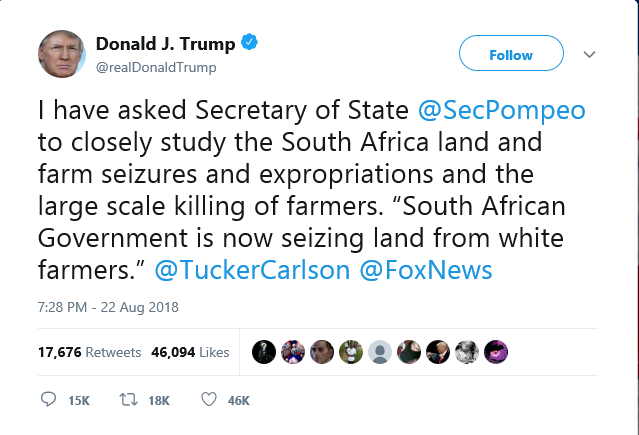Open the 7:28 PM - 22 Aug 2018 timestamp
The image size is (639, 435).
pyautogui.click(x=108, y=307)
